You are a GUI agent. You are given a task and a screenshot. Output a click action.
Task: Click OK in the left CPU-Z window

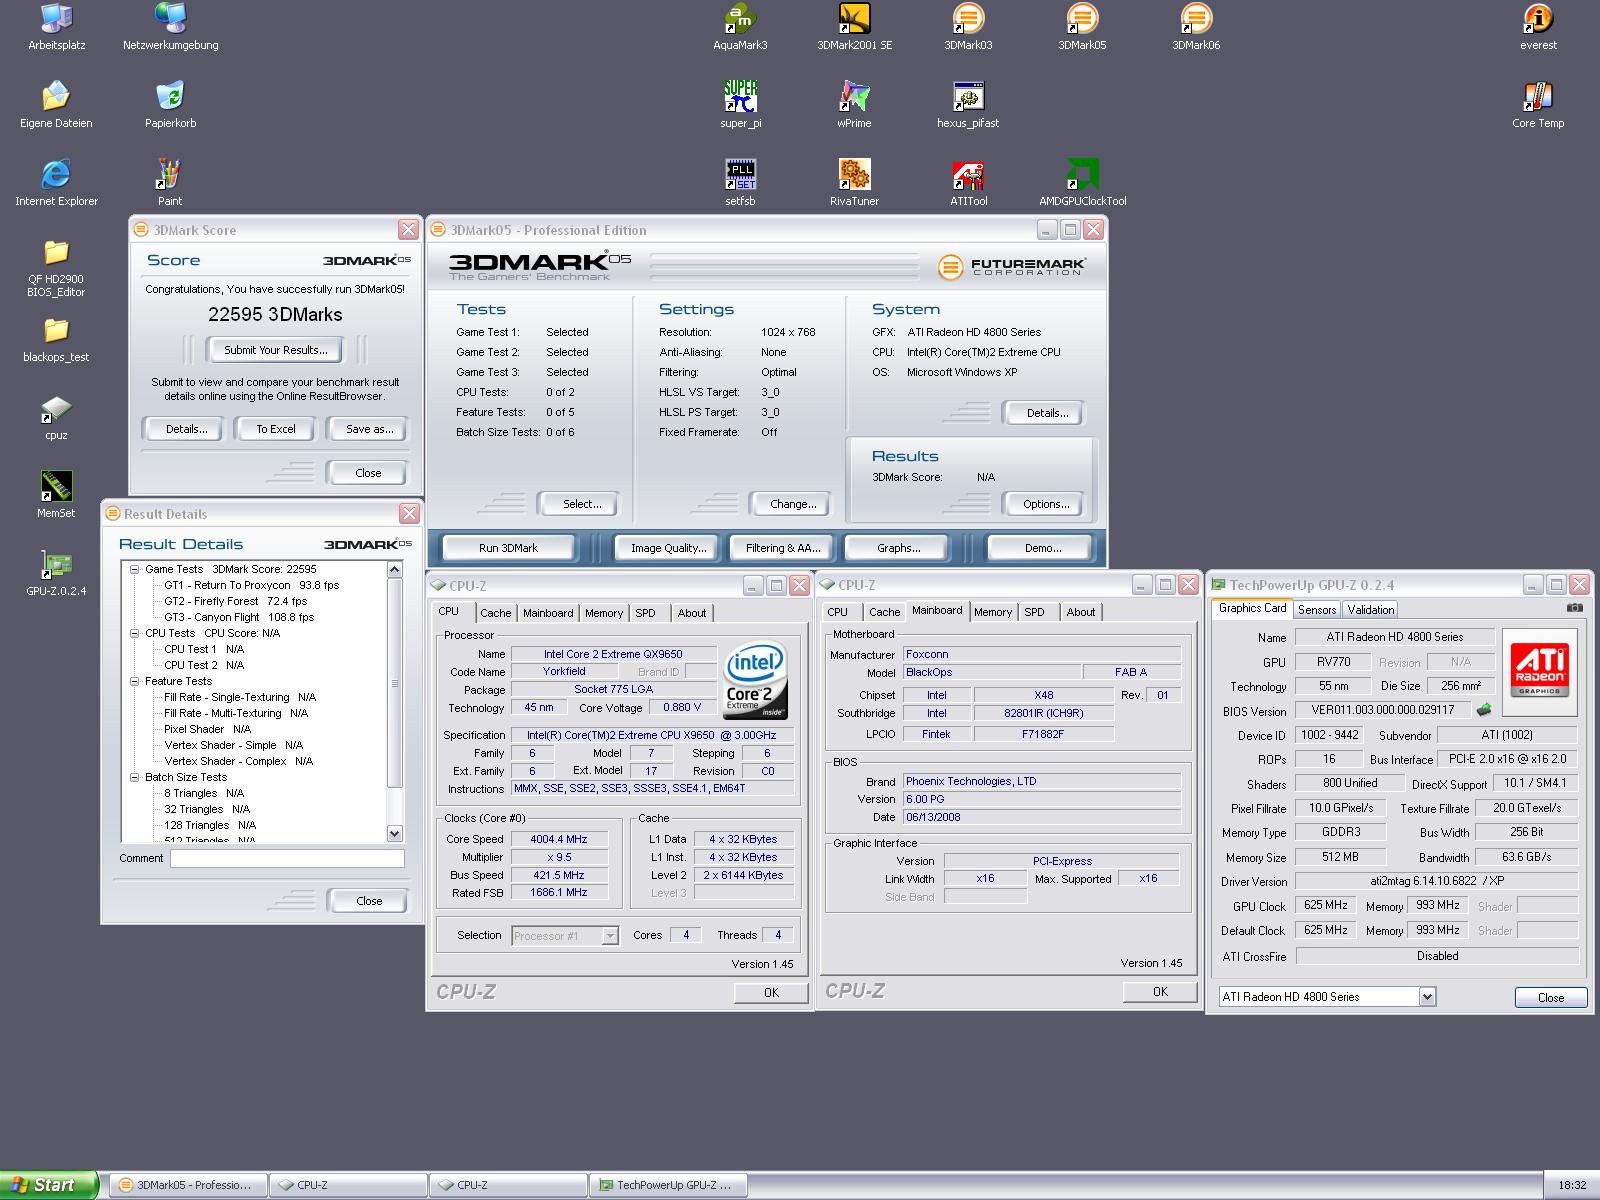click(771, 993)
